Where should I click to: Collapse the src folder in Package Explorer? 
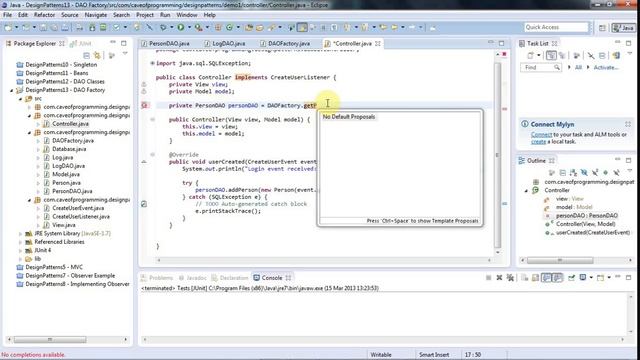click(20, 99)
